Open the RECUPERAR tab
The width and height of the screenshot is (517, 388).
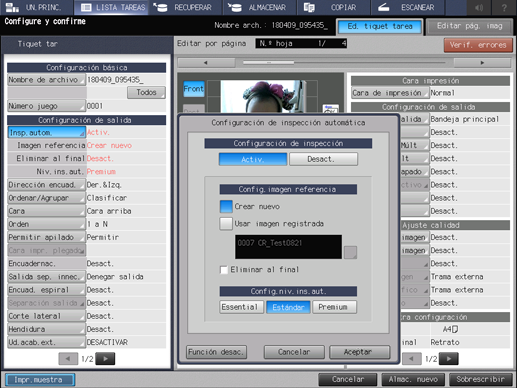185,7
